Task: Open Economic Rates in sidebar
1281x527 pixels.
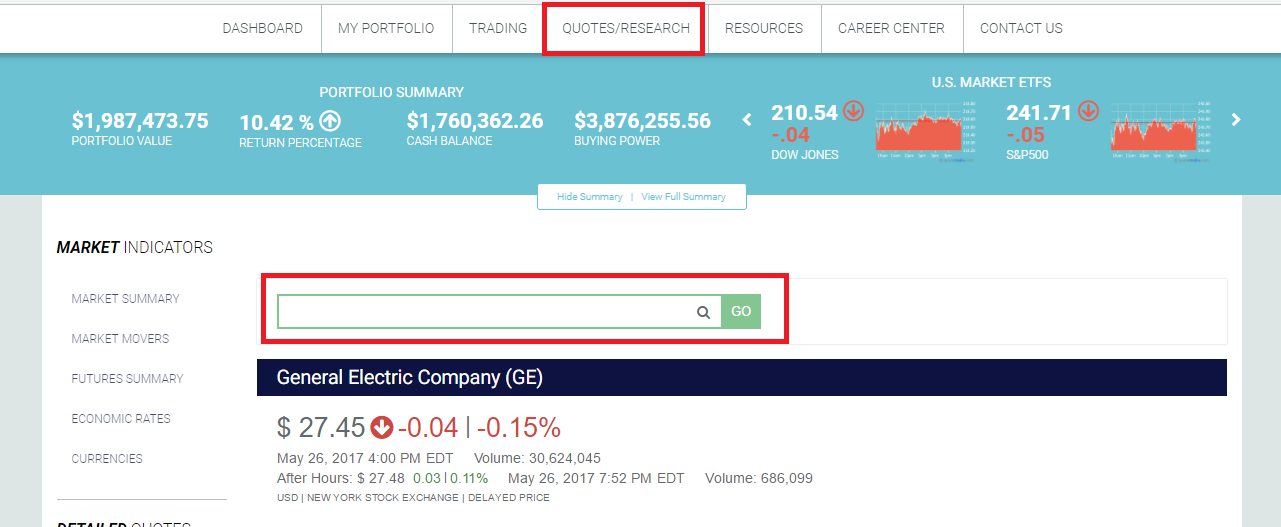Action: pos(121,419)
